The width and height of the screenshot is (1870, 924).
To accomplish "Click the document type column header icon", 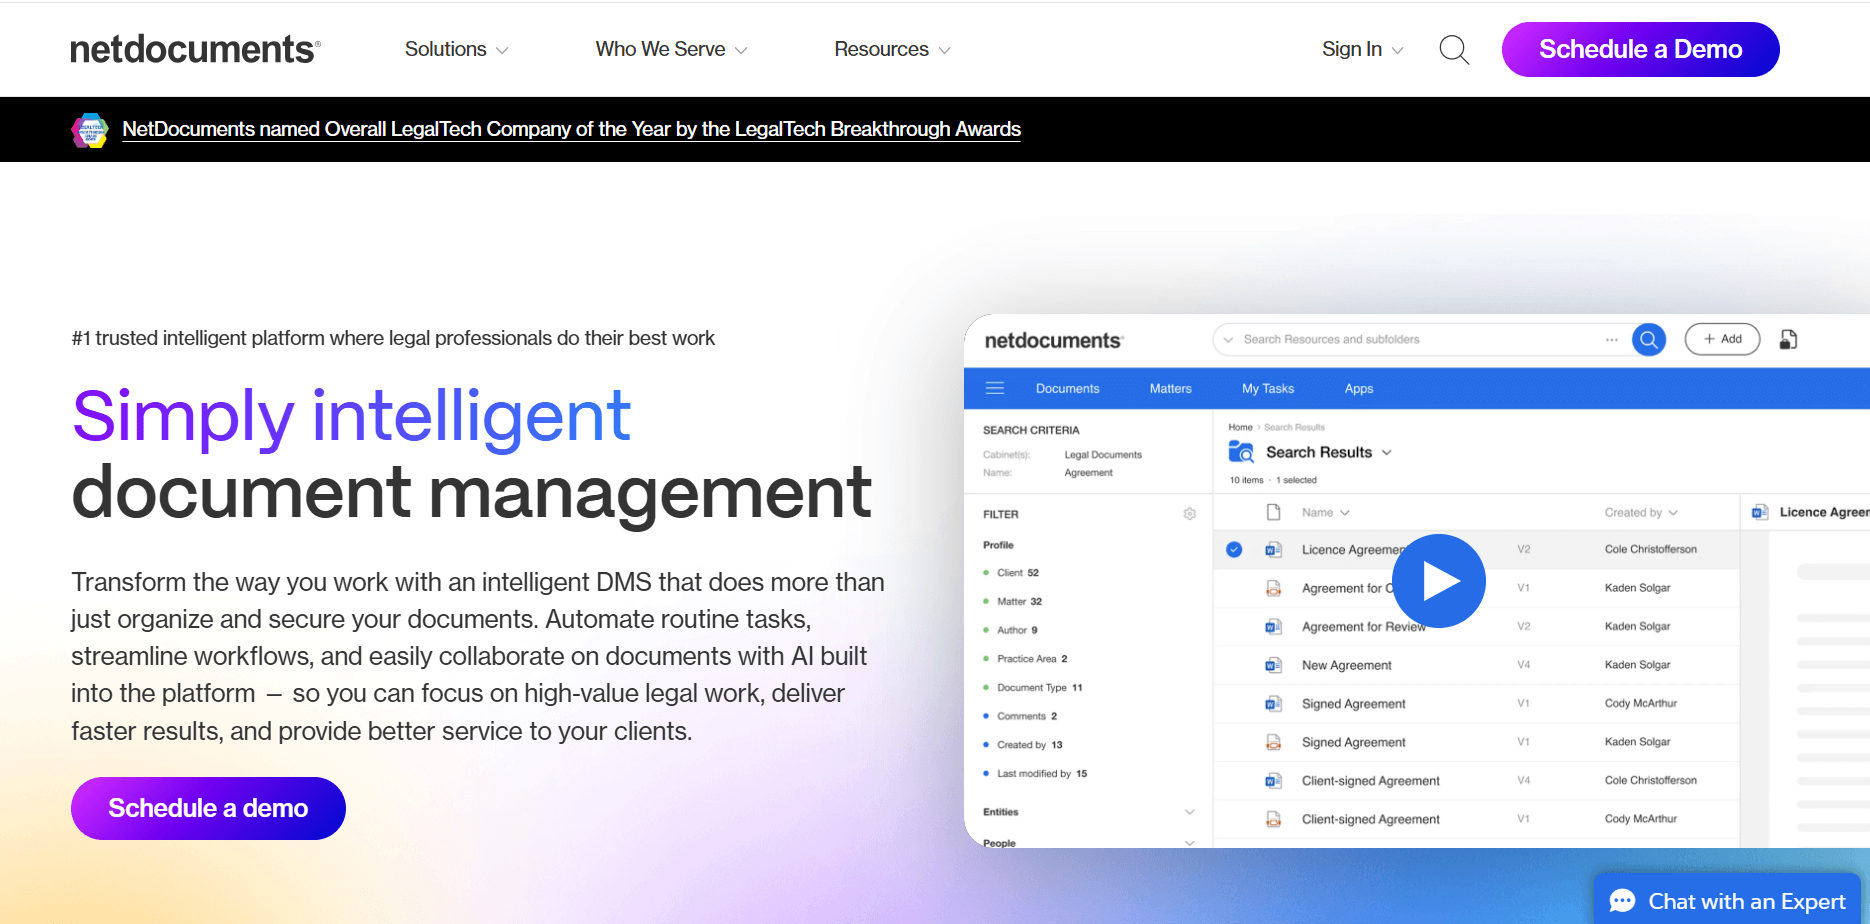I will coord(1274,512).
